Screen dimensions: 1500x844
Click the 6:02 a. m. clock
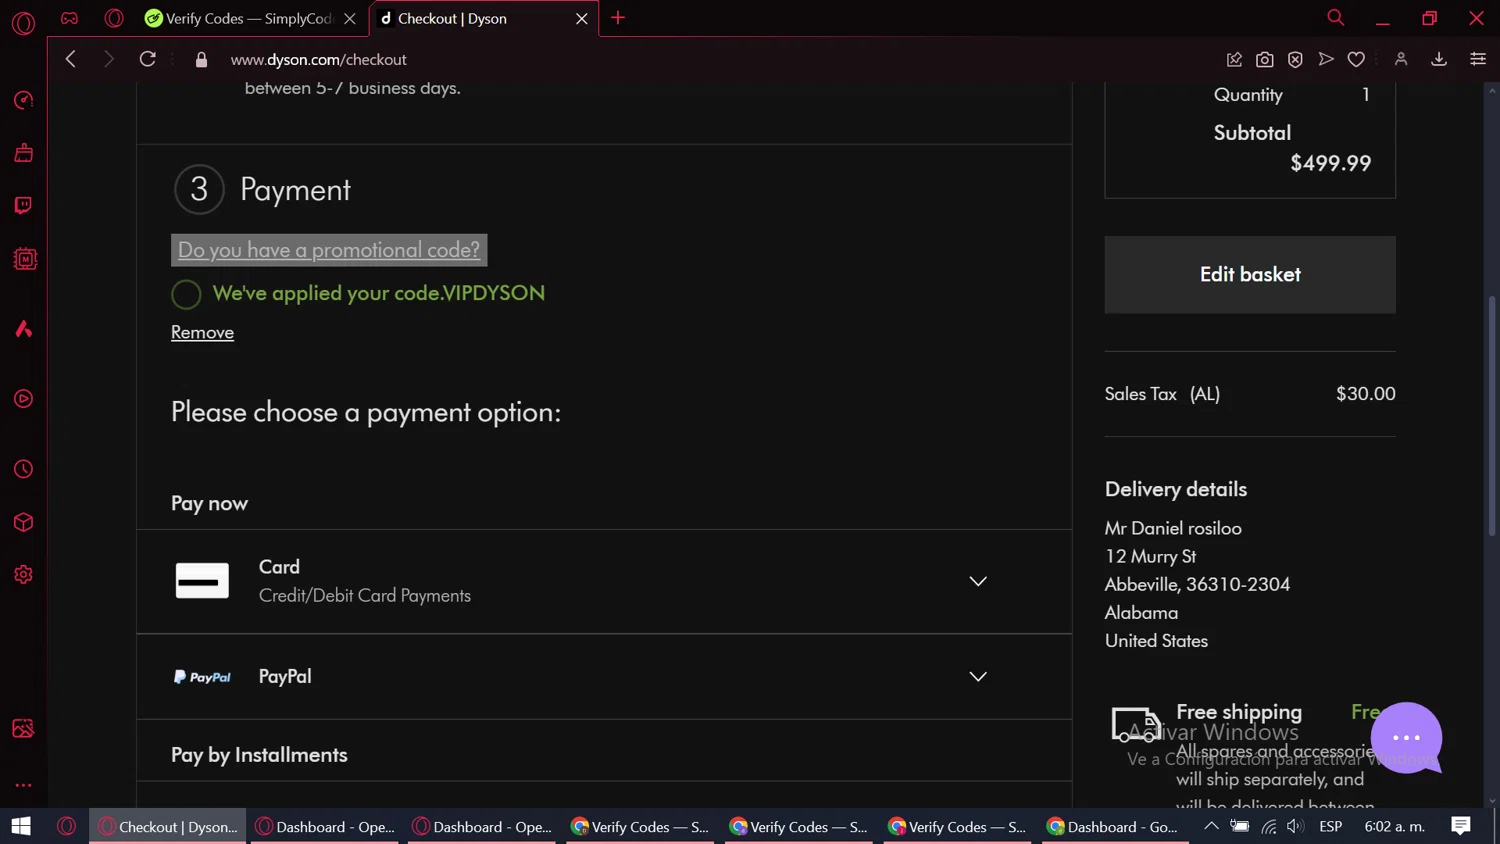pos(1394,826)
